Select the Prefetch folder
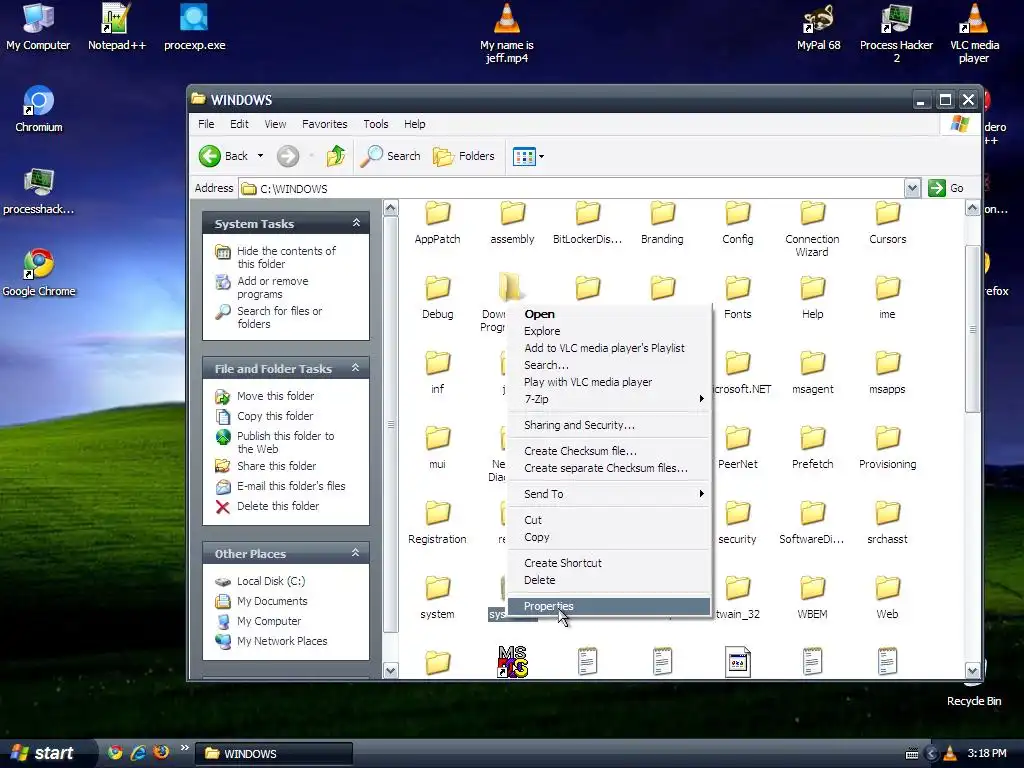This screenshot has height=768, width=1024. (812, 447)
